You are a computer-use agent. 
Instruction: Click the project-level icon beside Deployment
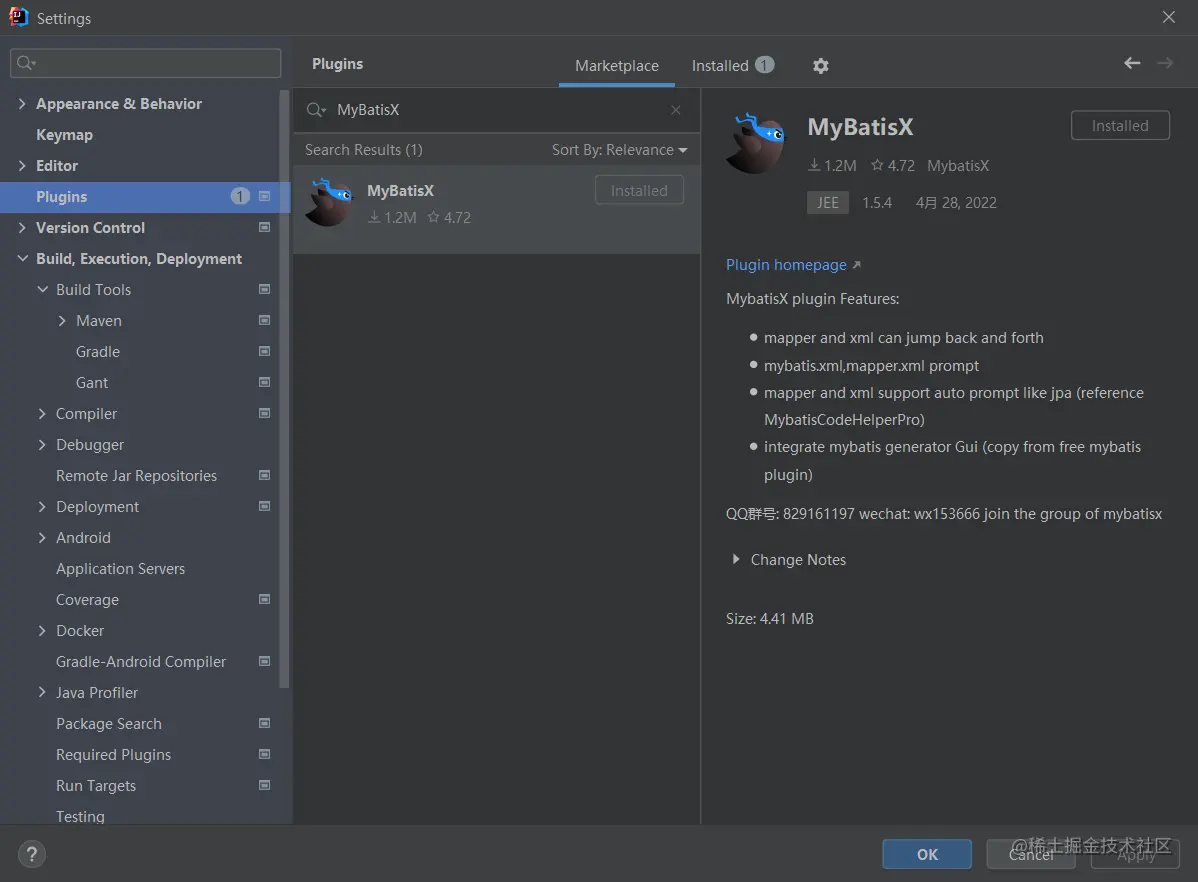(x=264, y=506)
